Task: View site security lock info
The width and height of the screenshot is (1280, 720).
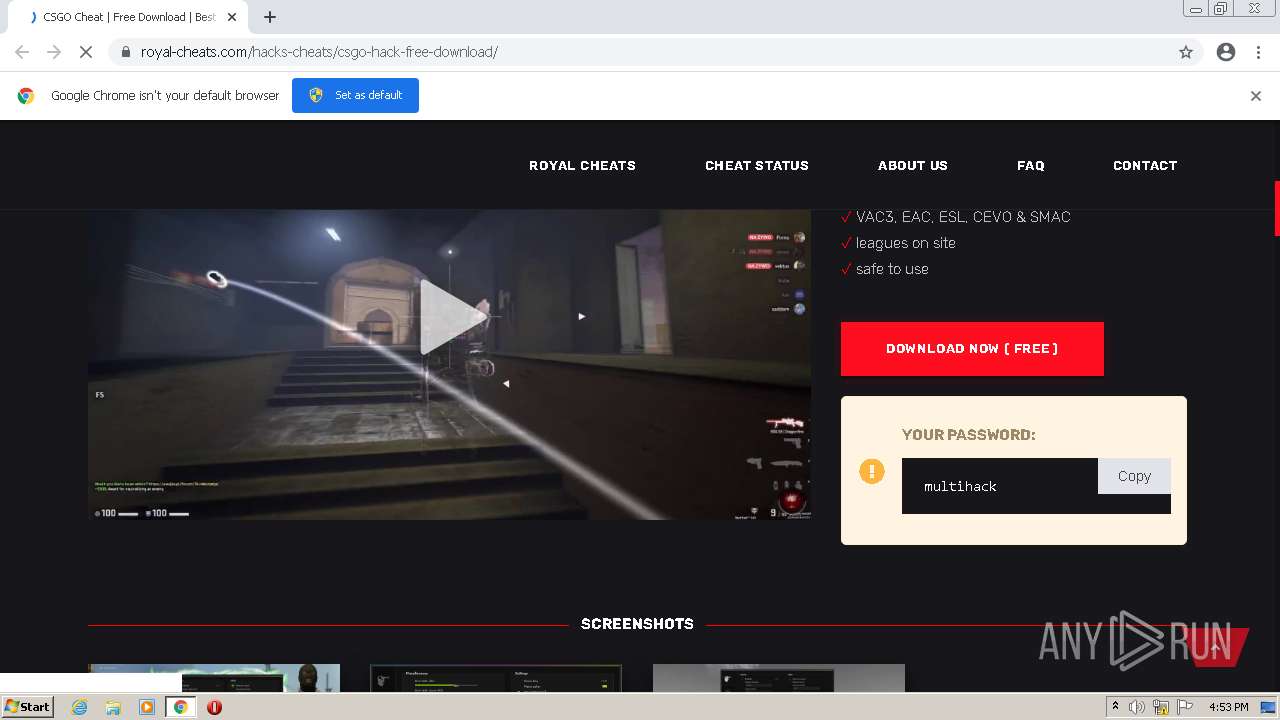Action: click(x=126, y=52)
